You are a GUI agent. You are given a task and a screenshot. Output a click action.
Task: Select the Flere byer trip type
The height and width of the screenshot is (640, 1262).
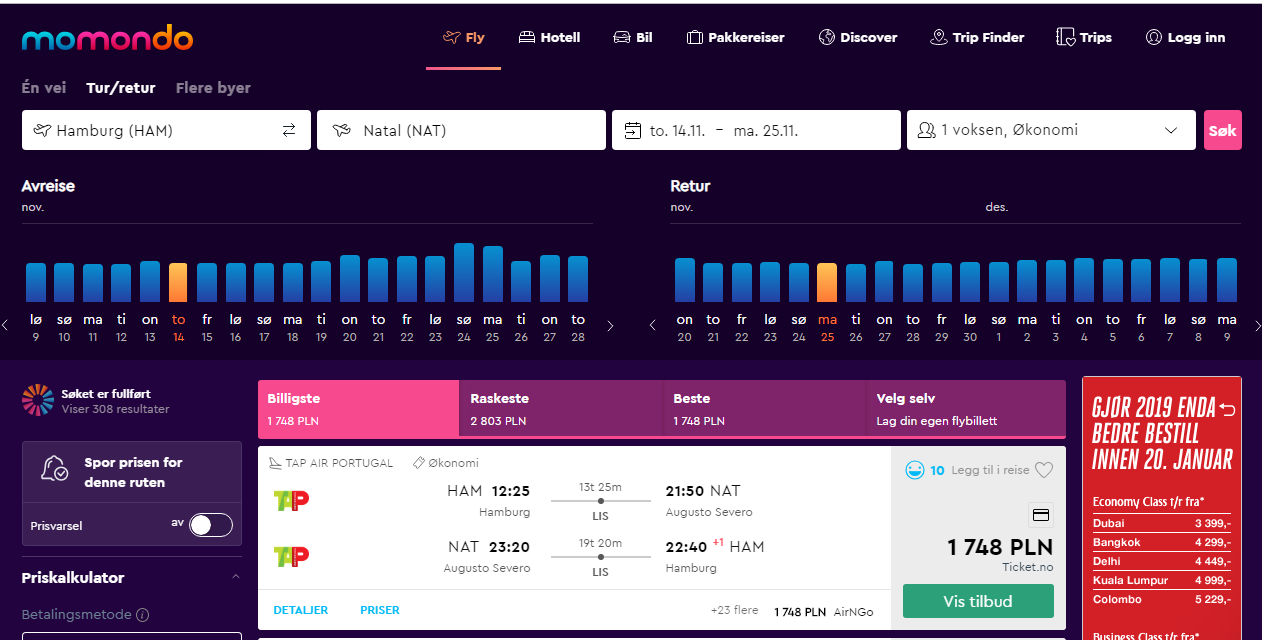coord(213,88)
